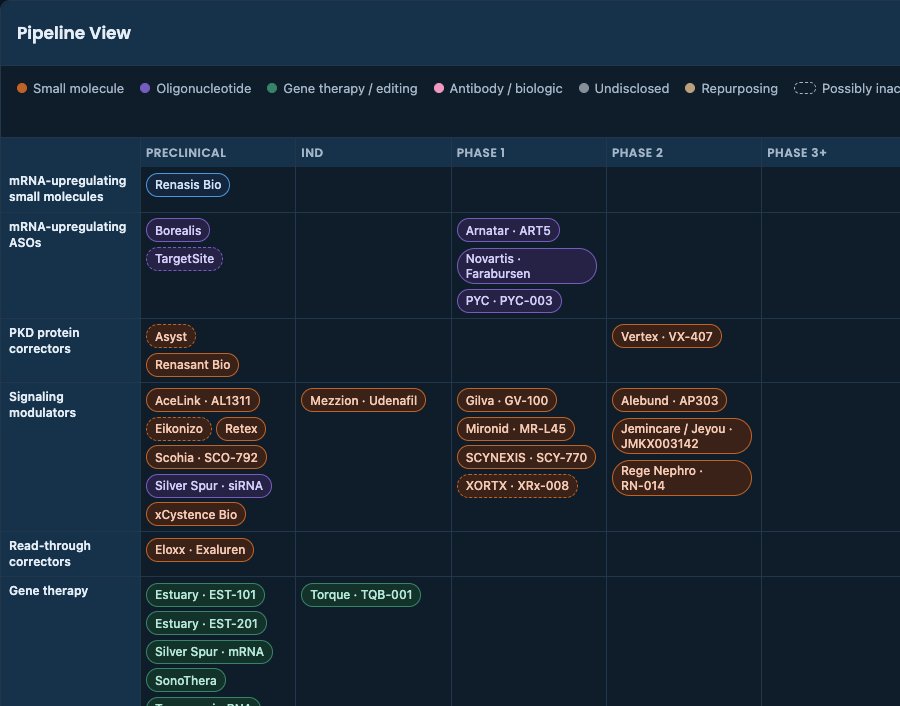Click the Oligonucleotide purple legend dot
Screen dimensions: 900x706
click(x=145, y=88)
